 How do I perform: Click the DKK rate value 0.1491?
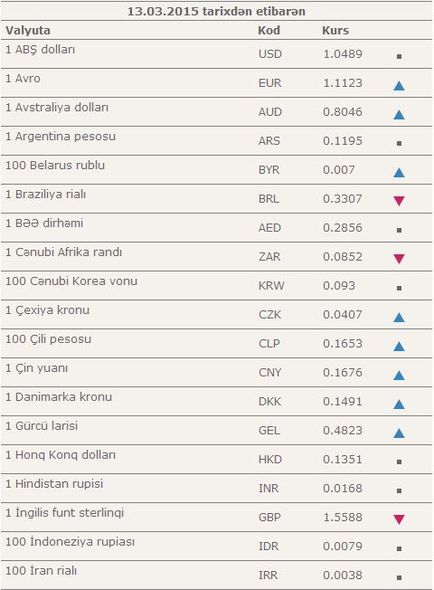[343, 401]
